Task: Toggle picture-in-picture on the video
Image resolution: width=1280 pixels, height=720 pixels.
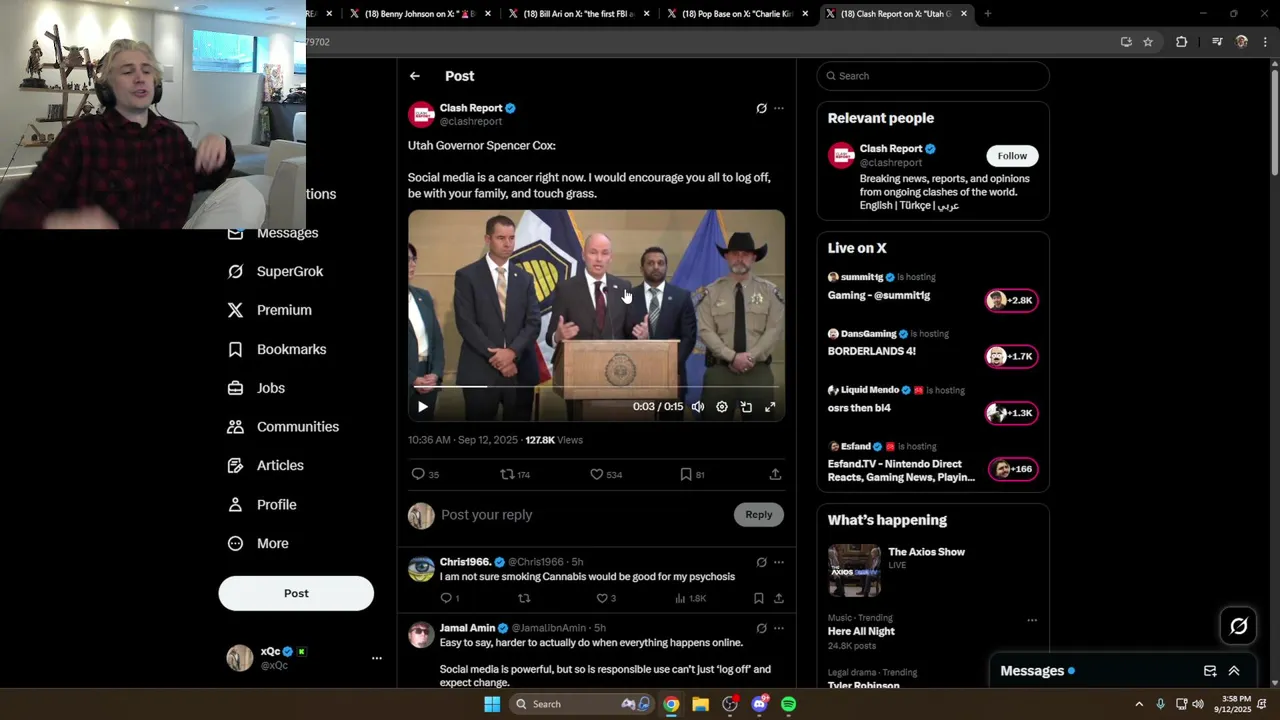Action: [x=746, y=407]
